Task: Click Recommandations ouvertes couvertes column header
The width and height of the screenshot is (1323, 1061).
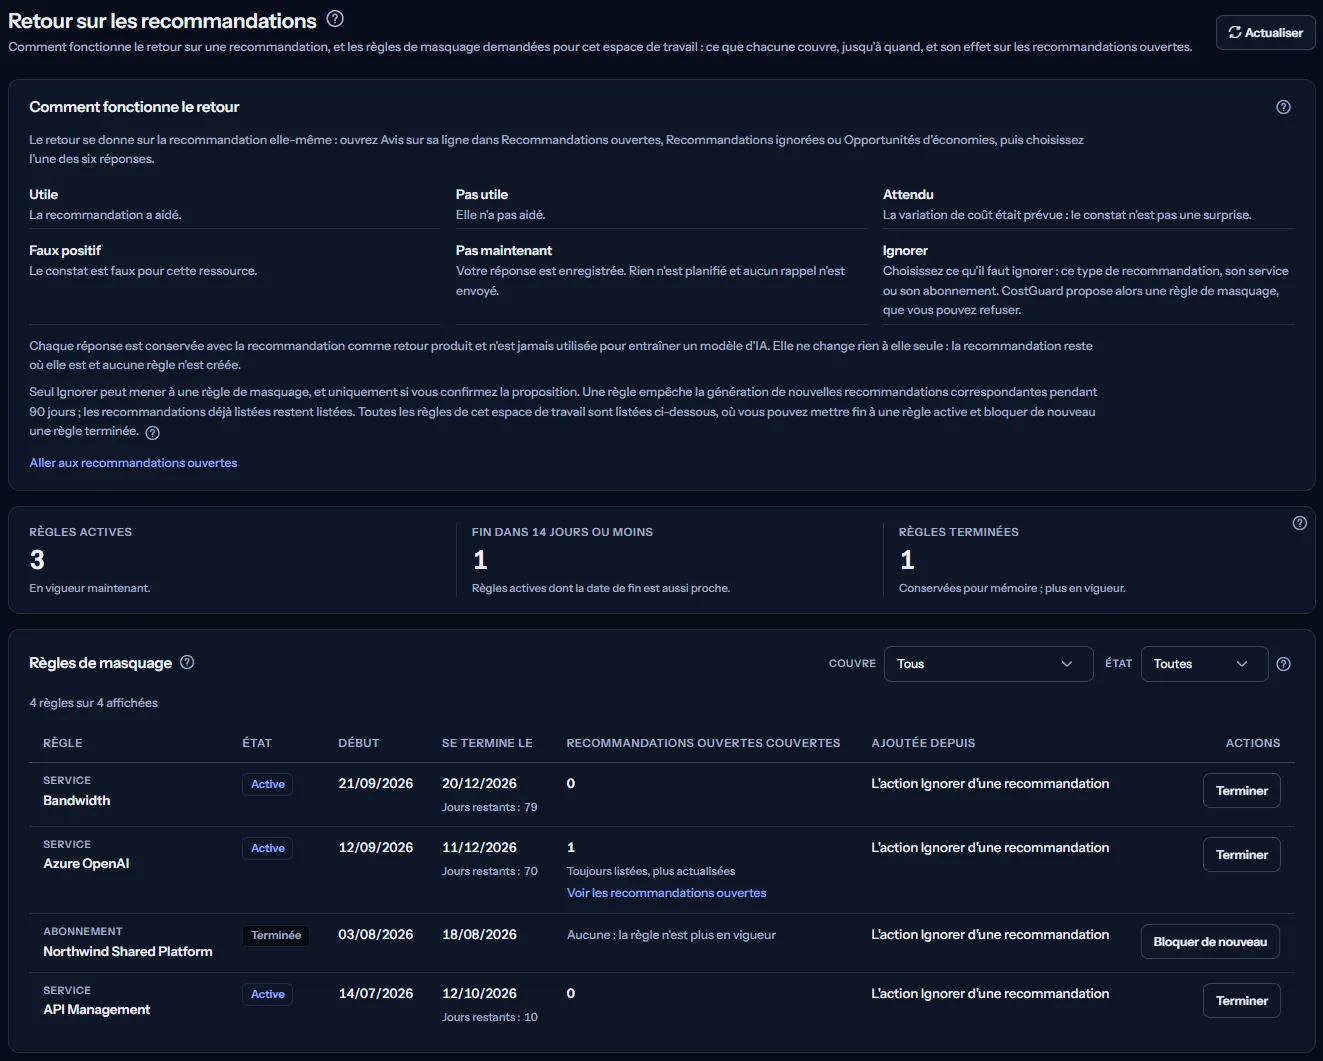Action: coord(703,743)
